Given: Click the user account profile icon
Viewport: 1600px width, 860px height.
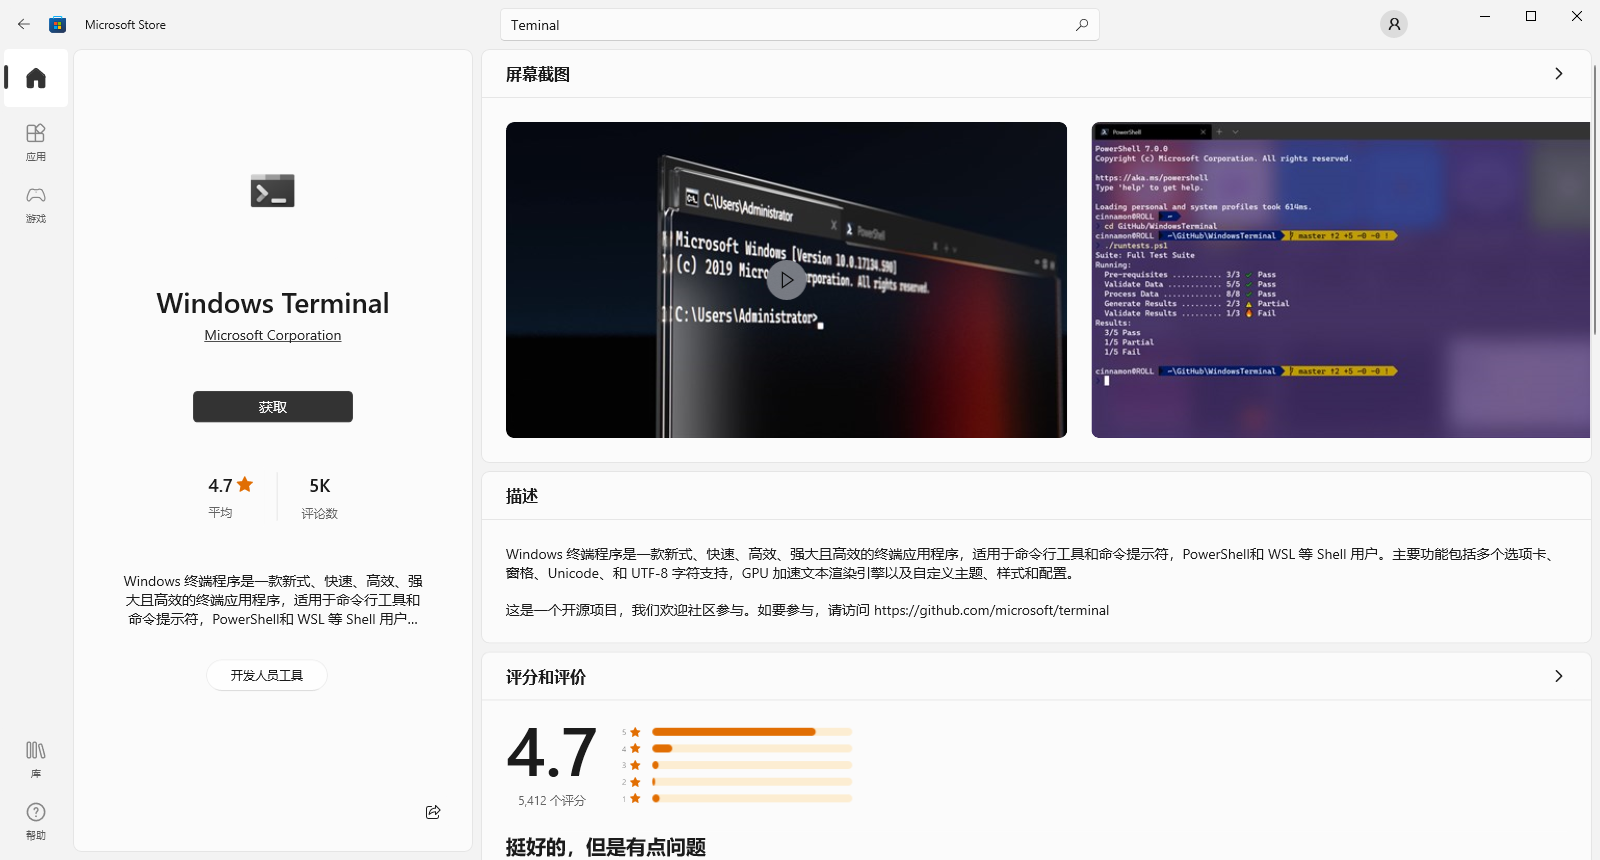Looking at the screenshot, I should [1393, 24].
